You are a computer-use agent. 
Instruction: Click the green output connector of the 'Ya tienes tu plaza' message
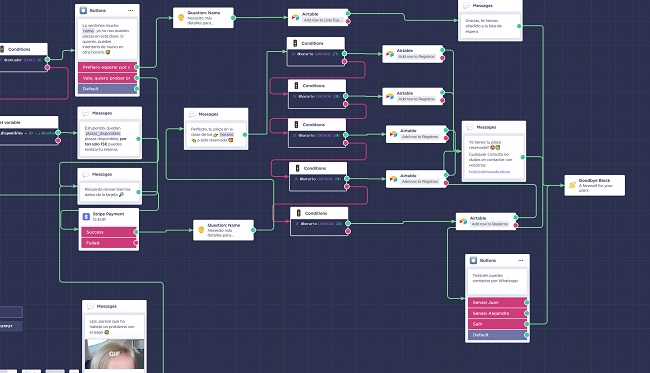coord(523,157)
